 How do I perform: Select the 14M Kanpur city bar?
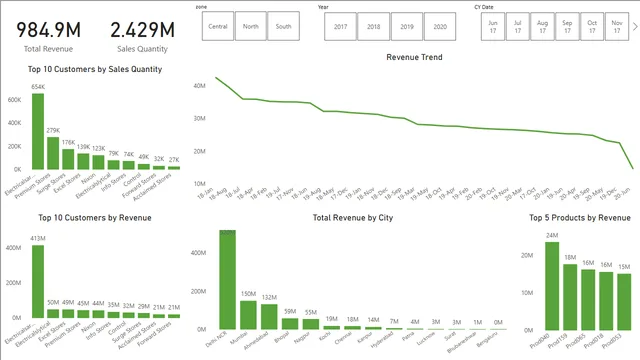[373, 328]
